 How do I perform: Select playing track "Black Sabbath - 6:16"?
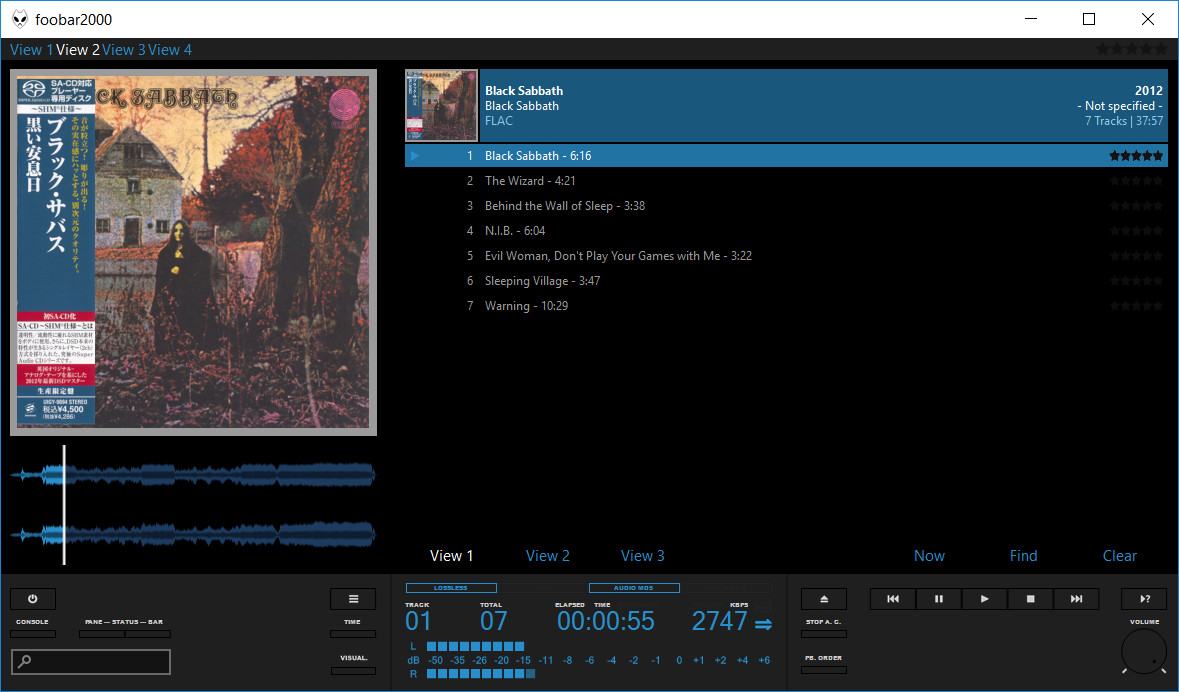[x=787, y=156]
